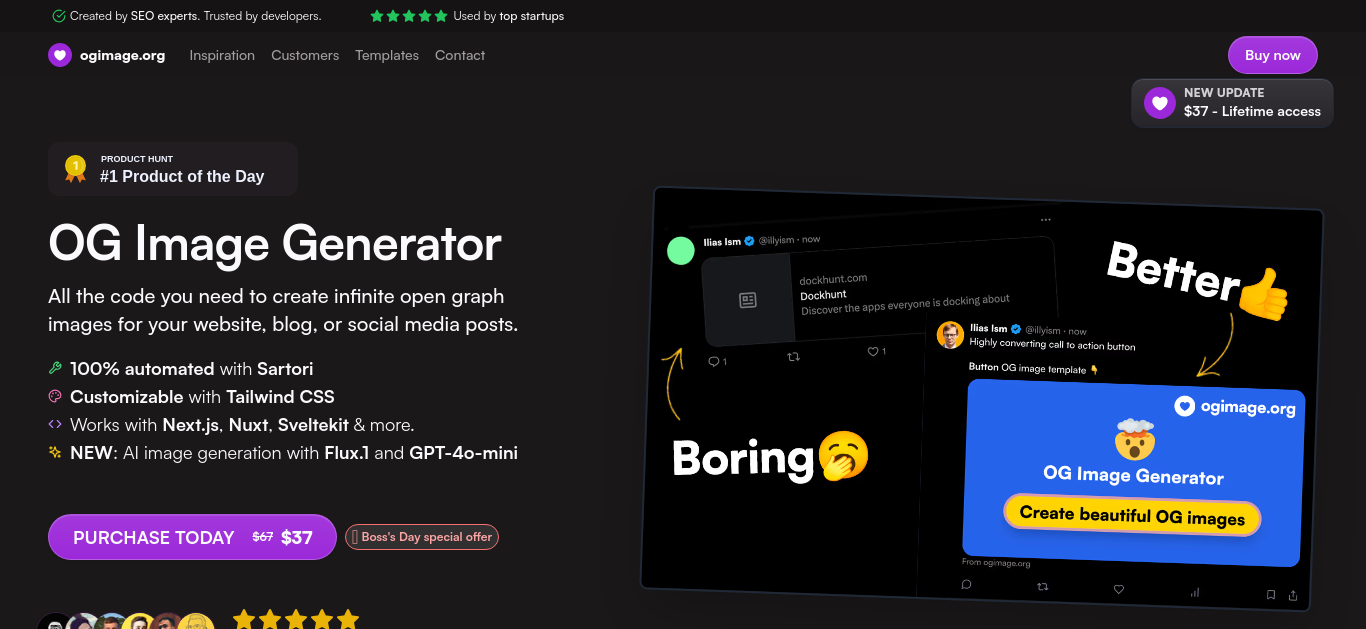Open the Templates nav item
The image size is (1366, 629).
pos(387,55)
